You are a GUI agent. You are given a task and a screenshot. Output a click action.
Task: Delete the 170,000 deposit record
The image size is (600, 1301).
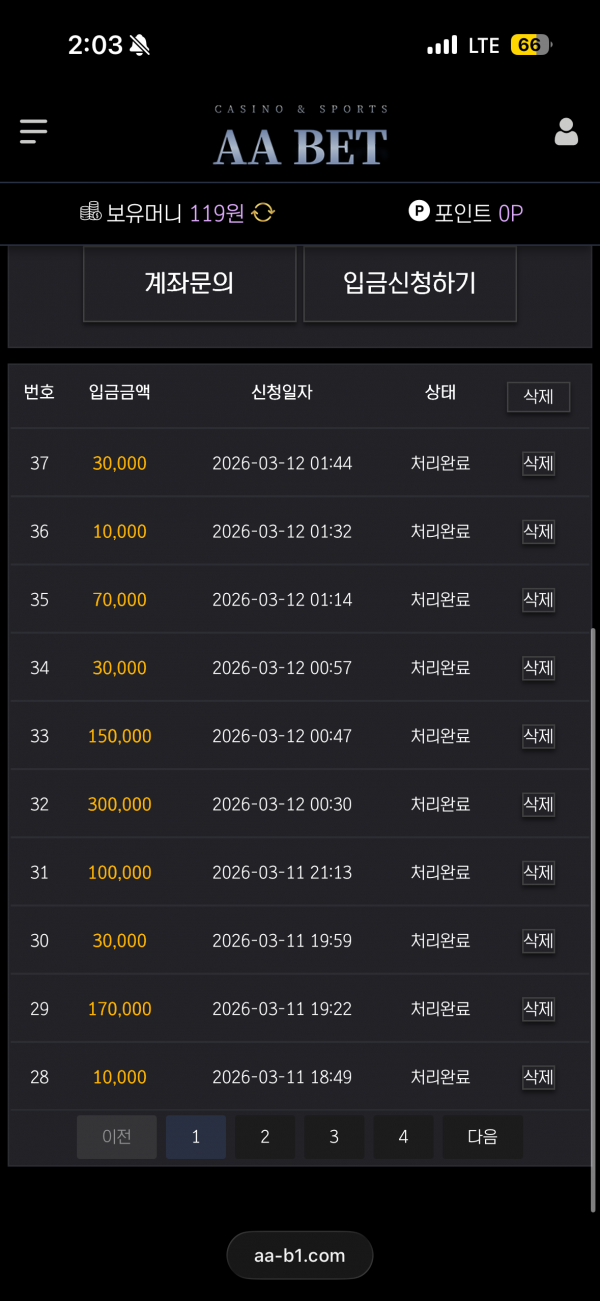click(538, 1009)
